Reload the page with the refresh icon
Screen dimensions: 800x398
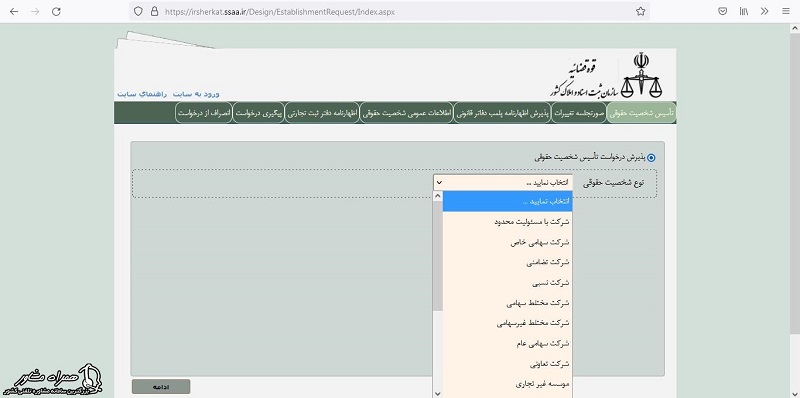pyautogui.click(x=57, y=11)
